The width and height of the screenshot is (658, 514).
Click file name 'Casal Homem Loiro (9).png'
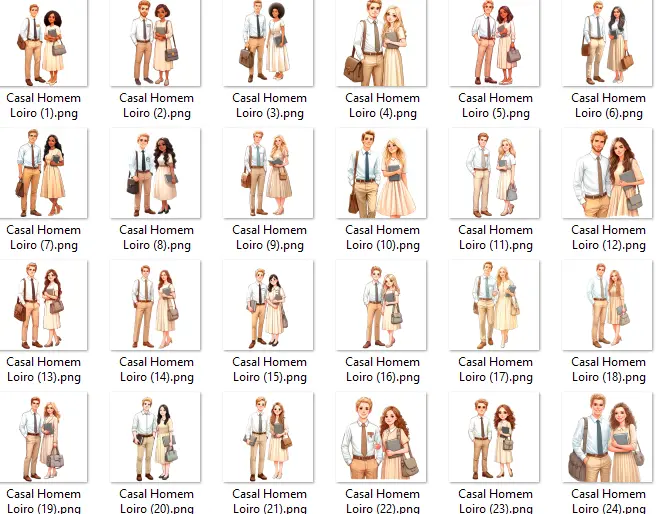pyautogui.click(x=269, y=237)
